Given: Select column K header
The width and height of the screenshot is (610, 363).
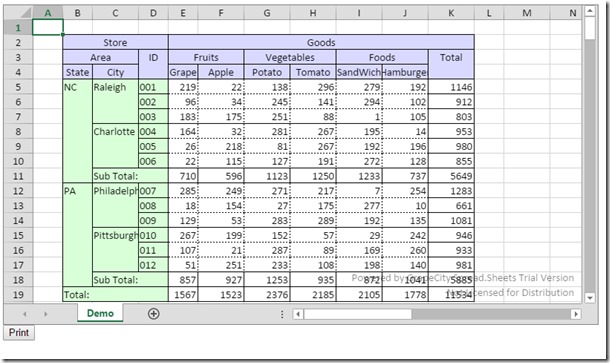Looking at the screenshot, I should 451,13.
